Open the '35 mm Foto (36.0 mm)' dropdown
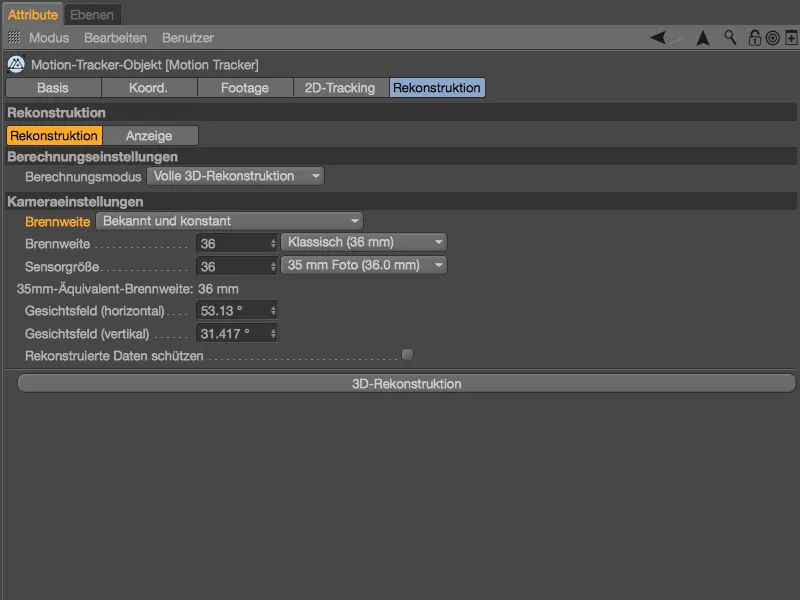The height and width of the screenshot is (600, 800). tap(364, 265)
